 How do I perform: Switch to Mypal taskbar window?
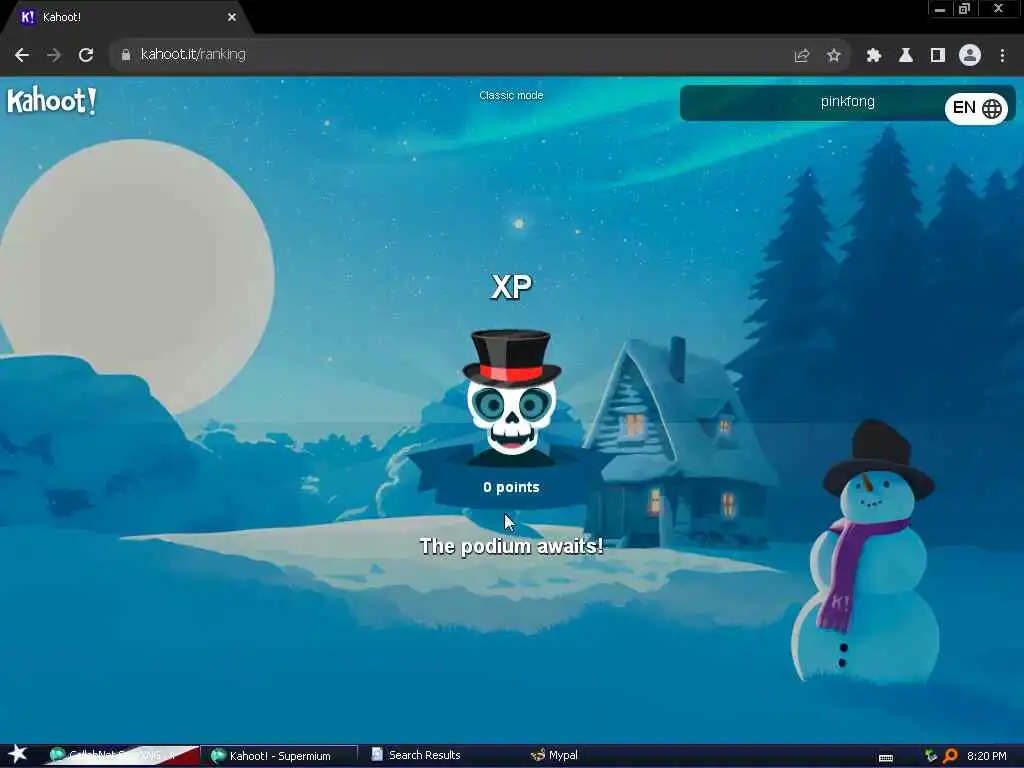pyautogui.click(x=554, y=756)
